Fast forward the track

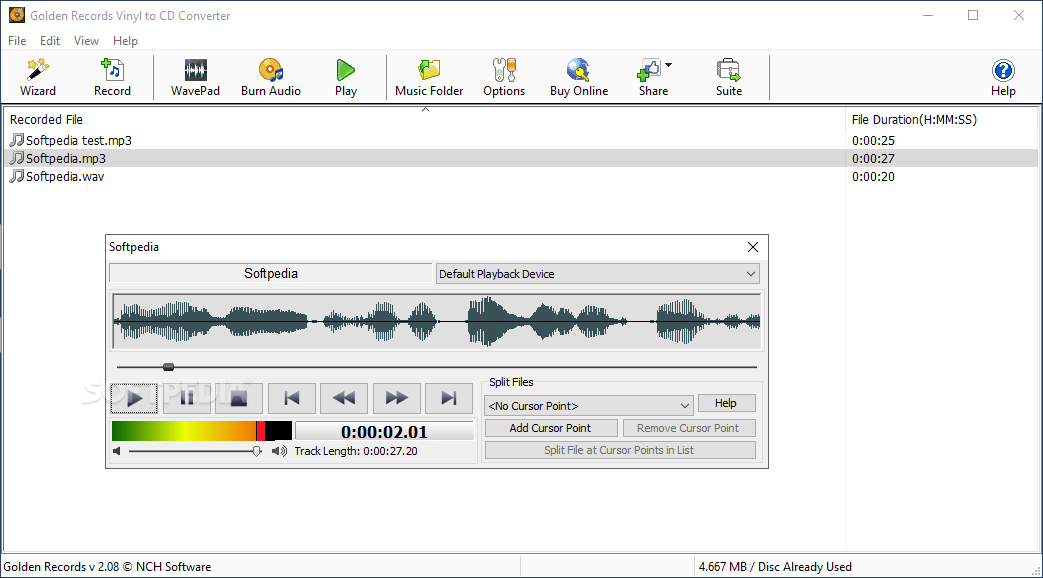[396, 398]
